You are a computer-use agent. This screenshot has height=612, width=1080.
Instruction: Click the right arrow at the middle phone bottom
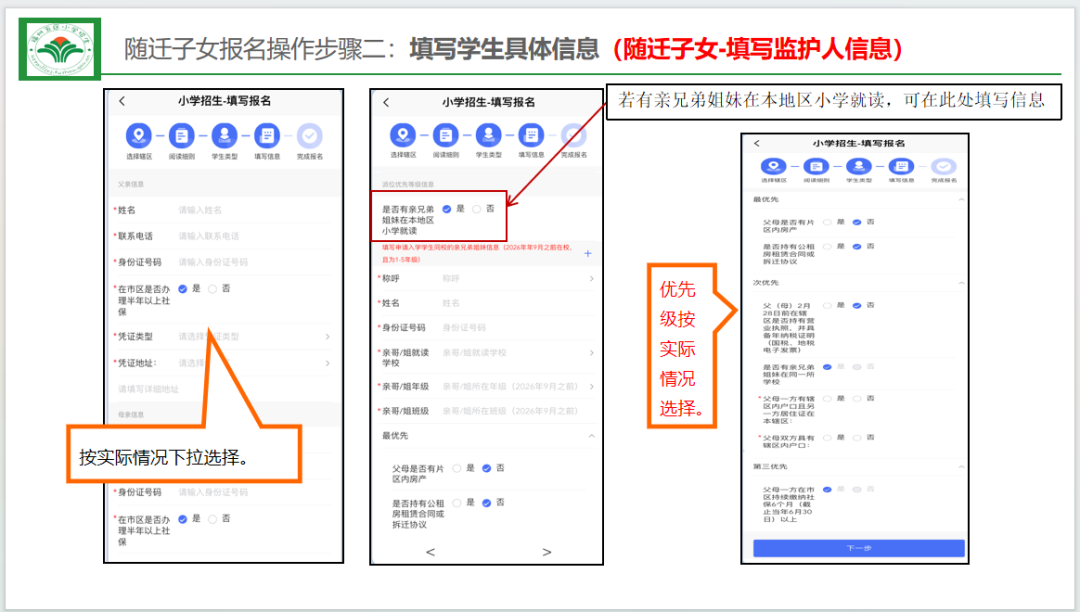[x=547, y=552]
